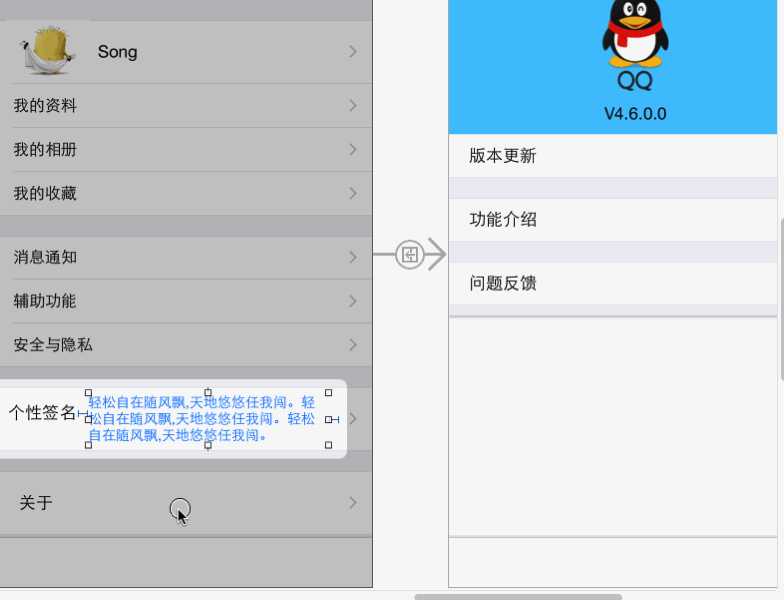Click the top-left resize handle of signature label
Screen dimensions: 784x600
click(x=88, y=393)
